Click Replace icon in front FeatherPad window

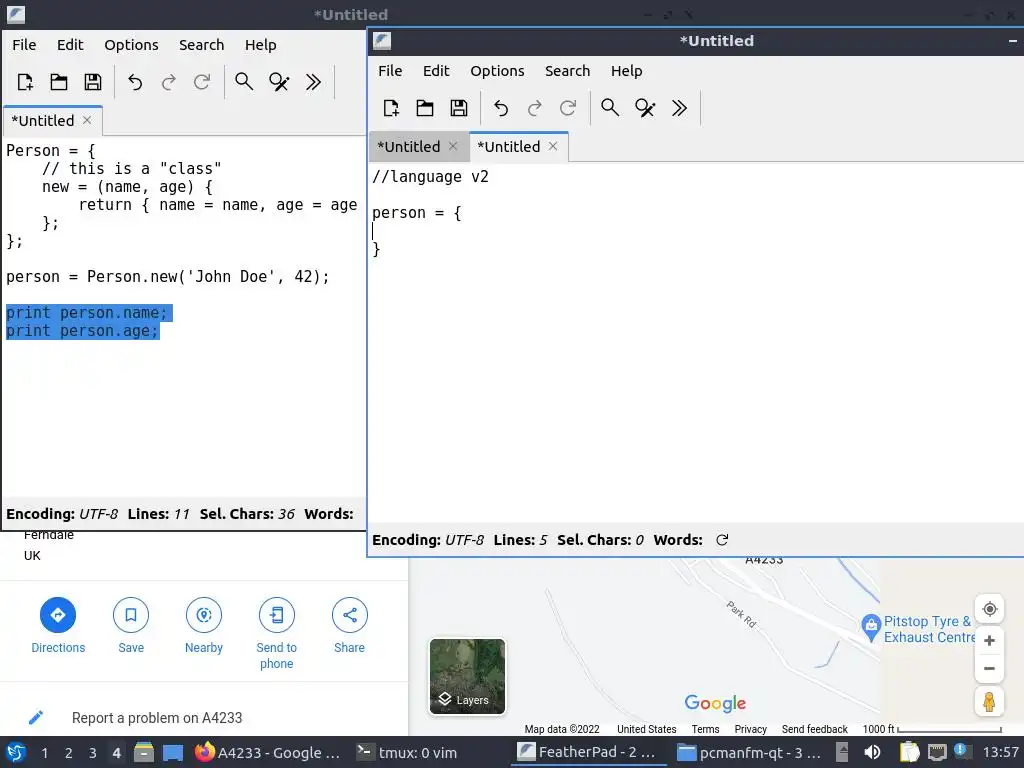(645, 108)
